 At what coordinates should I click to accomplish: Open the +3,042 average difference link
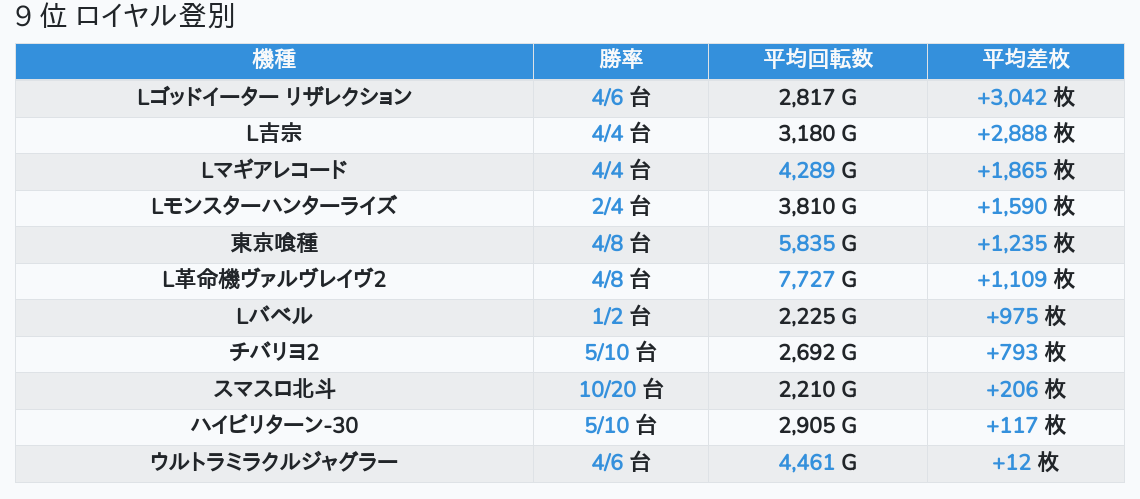(1012, 97)
